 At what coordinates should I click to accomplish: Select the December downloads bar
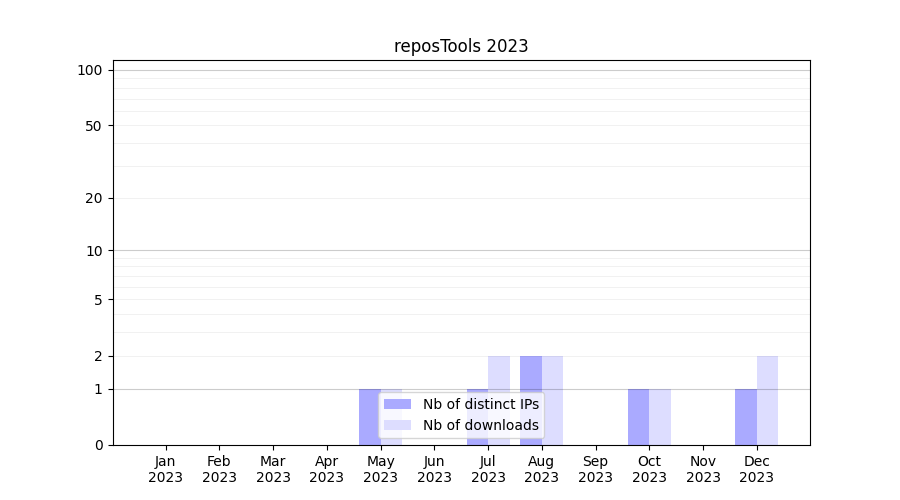[767, 400]
